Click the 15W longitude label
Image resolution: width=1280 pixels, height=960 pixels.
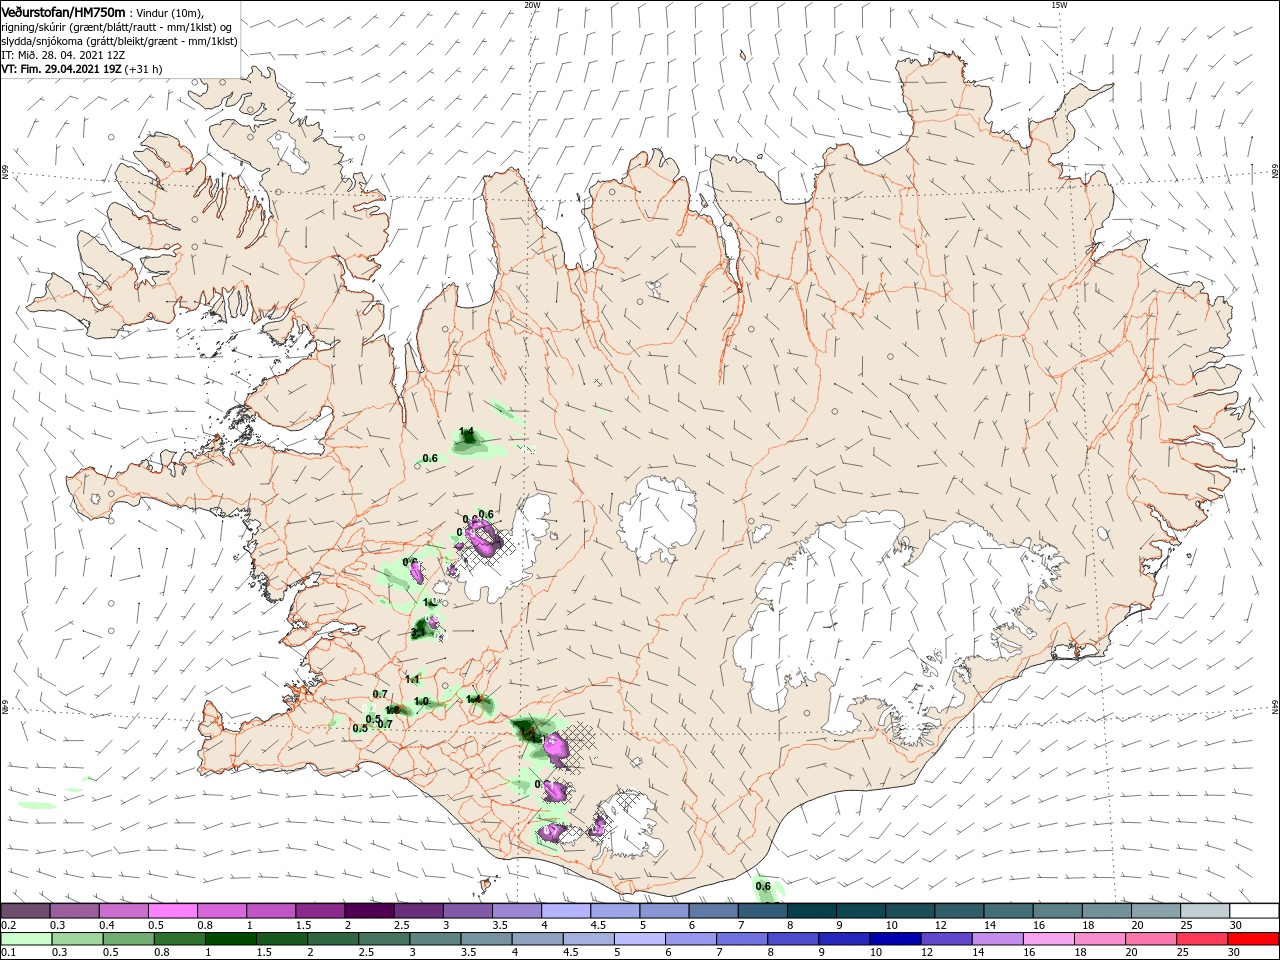pos(1059,4)
